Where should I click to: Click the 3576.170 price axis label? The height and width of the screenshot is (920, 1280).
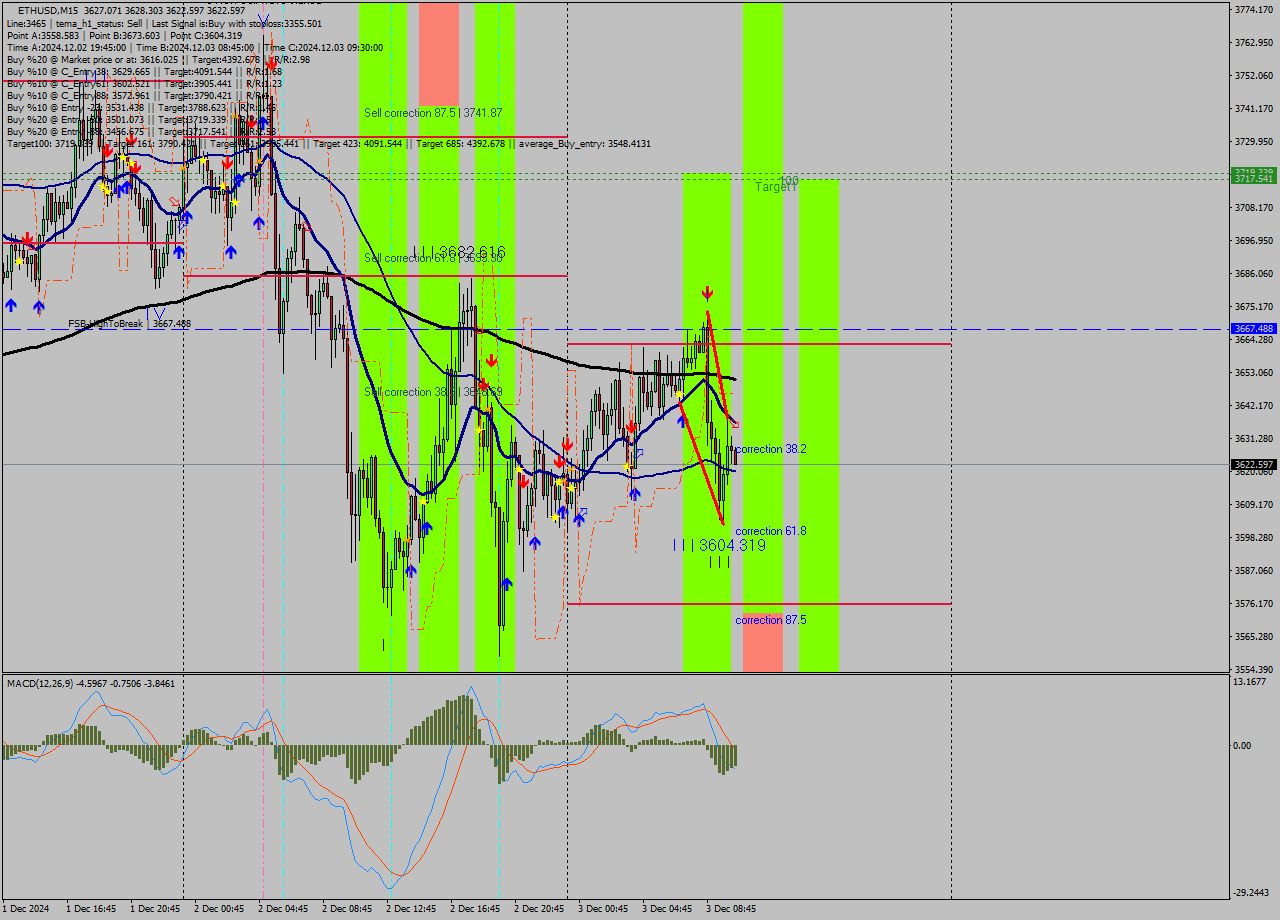pos(1254,603)
